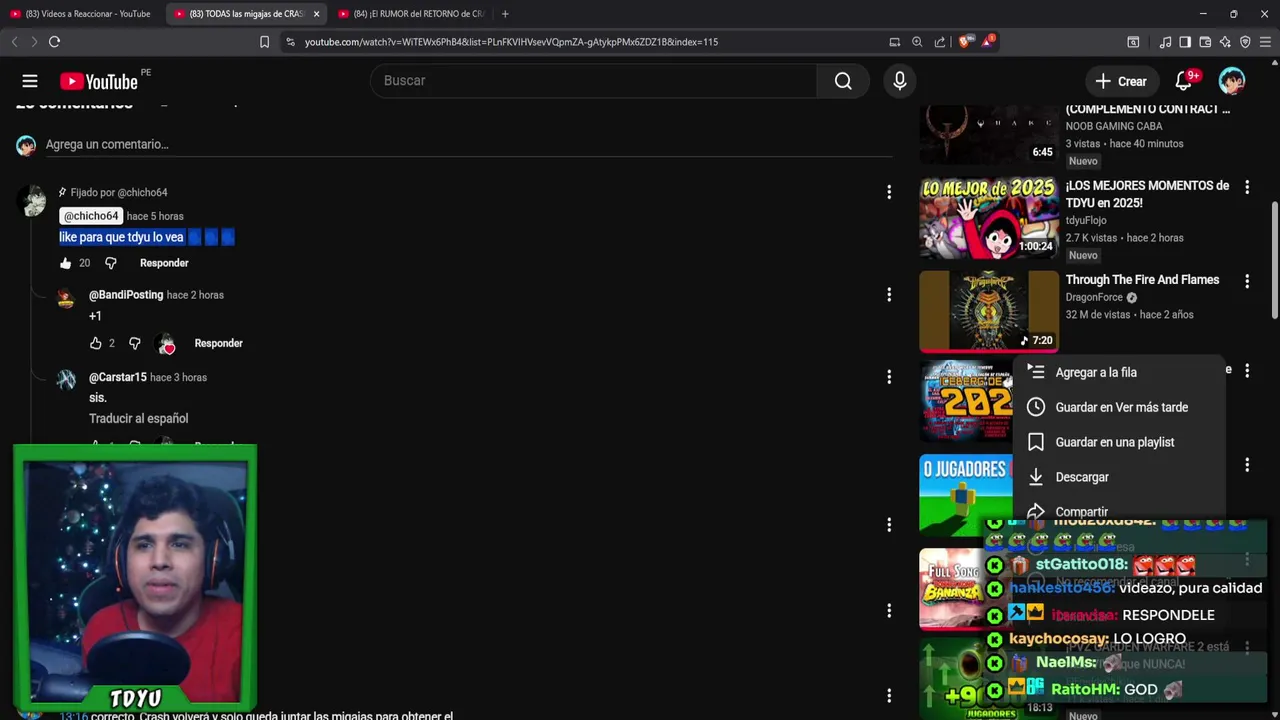Click the 13:16 timestamp link in comment

74,716
